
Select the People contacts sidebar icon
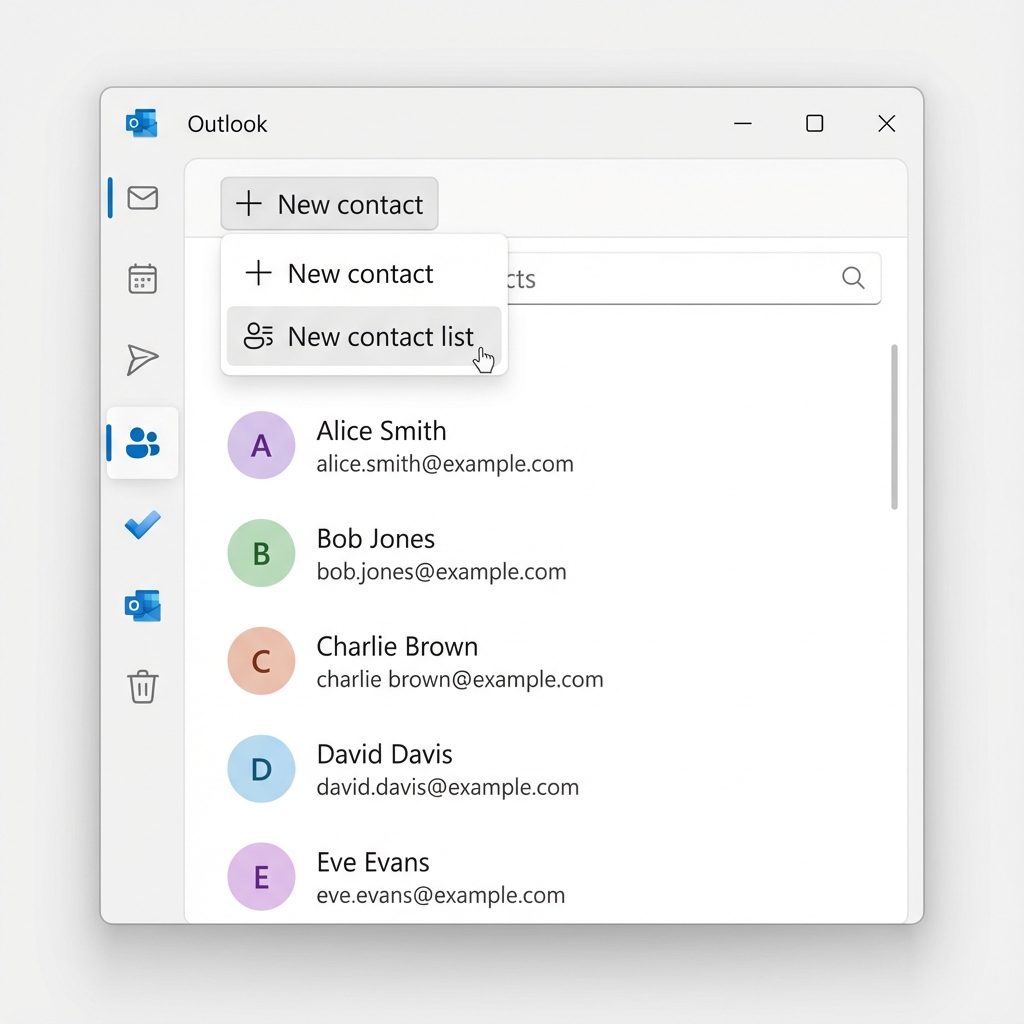(x=142, y=443)
